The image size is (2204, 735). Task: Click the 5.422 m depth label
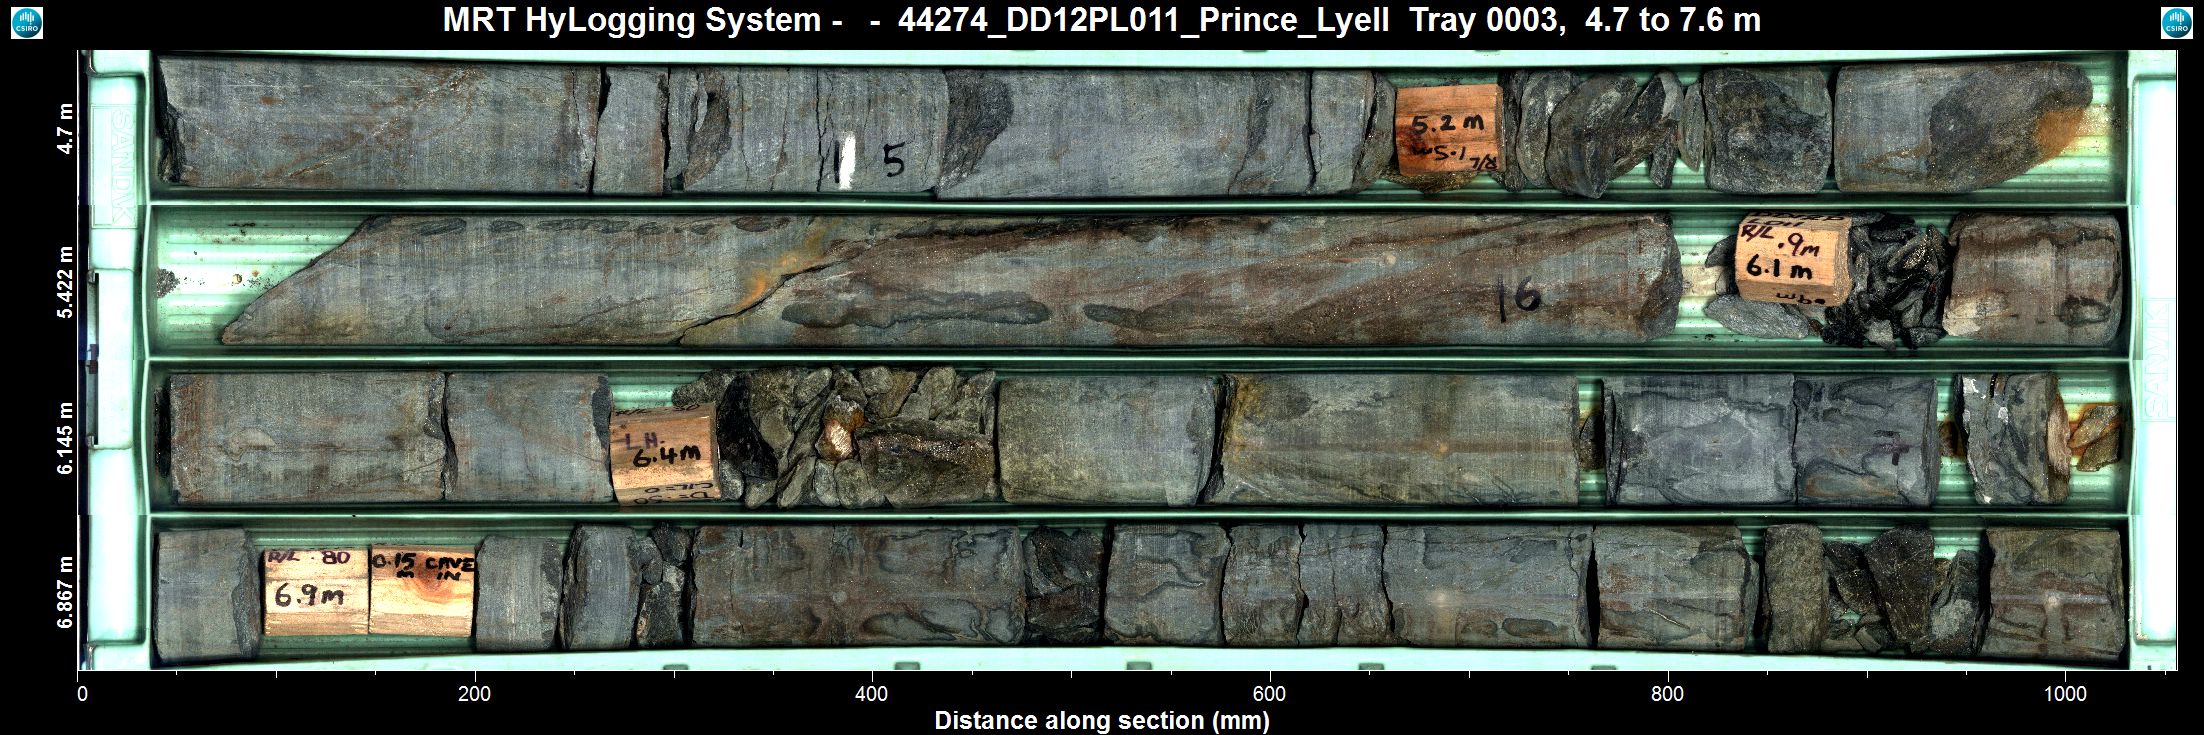(66, 282)
